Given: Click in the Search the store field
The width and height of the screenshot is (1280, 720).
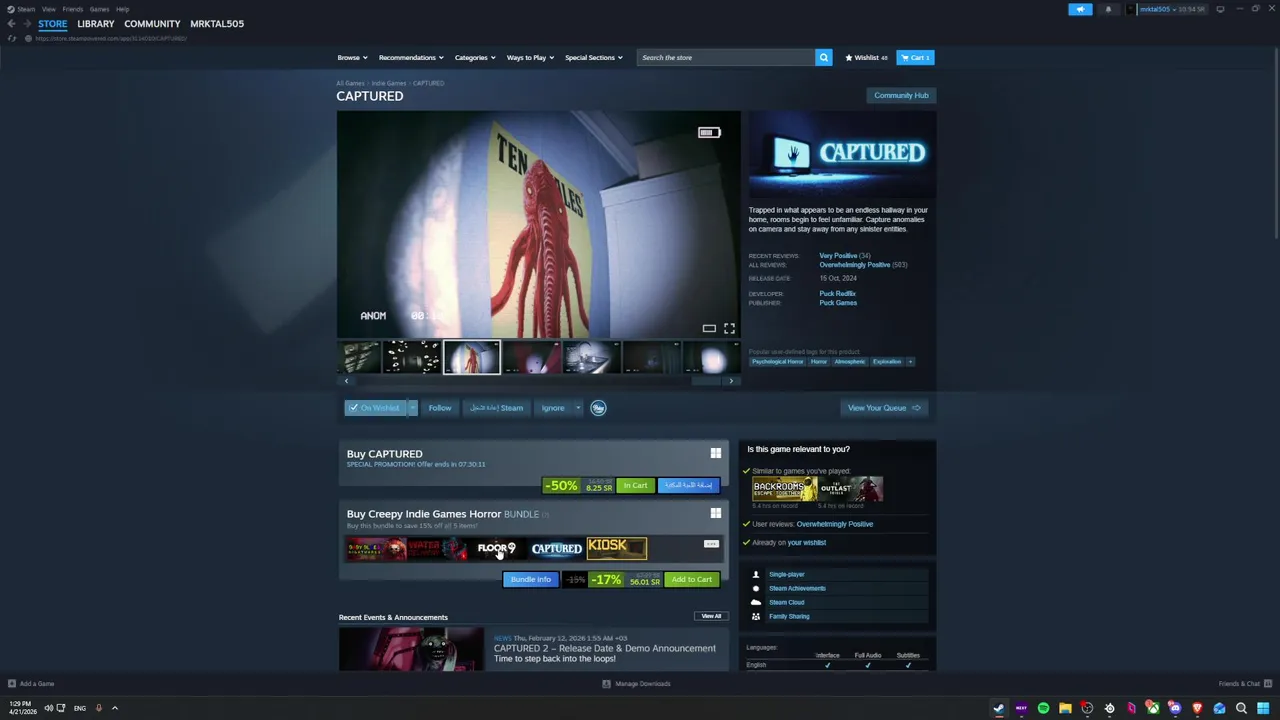Looking at the screenshot, I should click(726, 57).
